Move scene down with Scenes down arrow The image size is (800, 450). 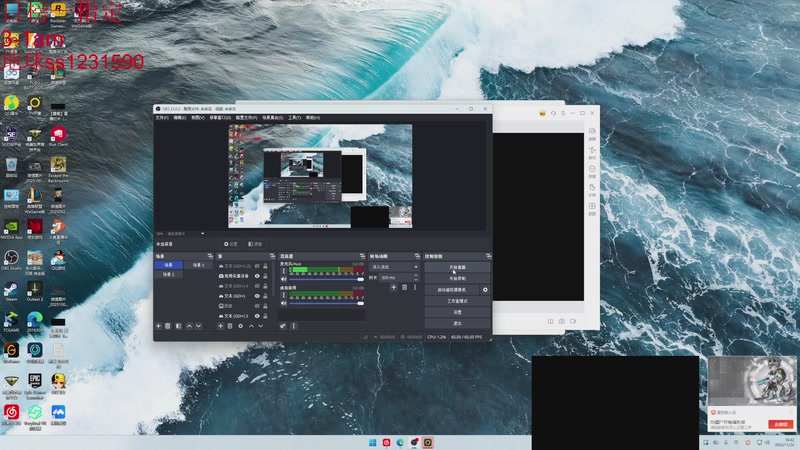pyautogui.click(x=198, y=326)
